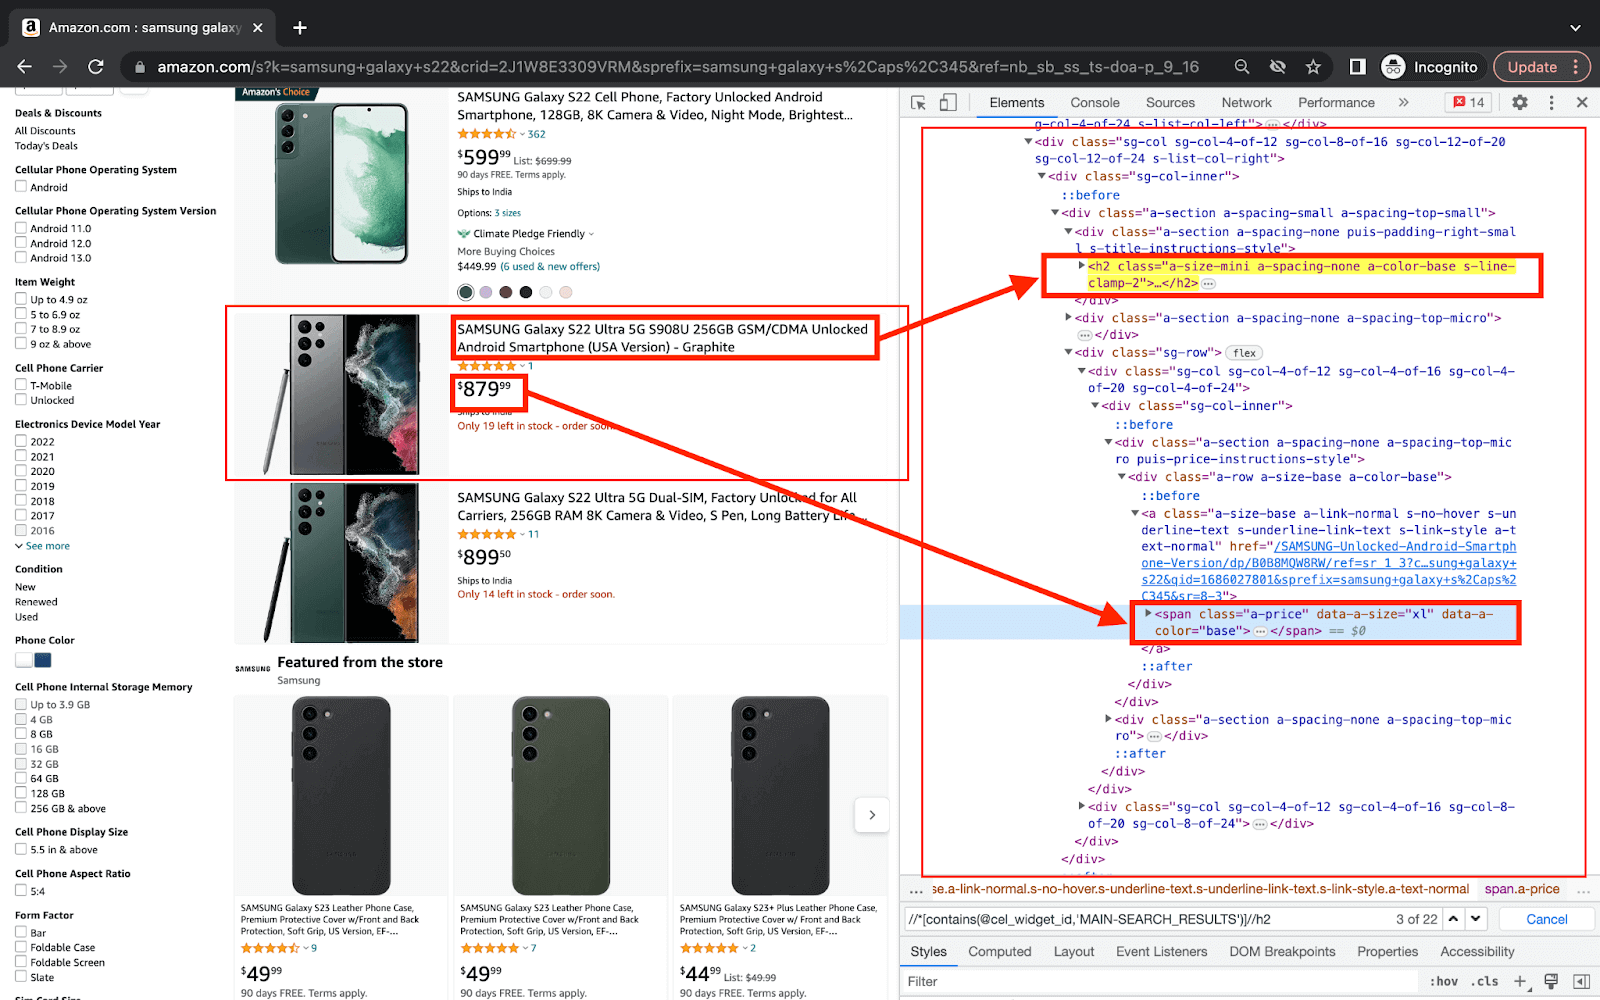Toggle the :hov element state button

pos(1444,981)
